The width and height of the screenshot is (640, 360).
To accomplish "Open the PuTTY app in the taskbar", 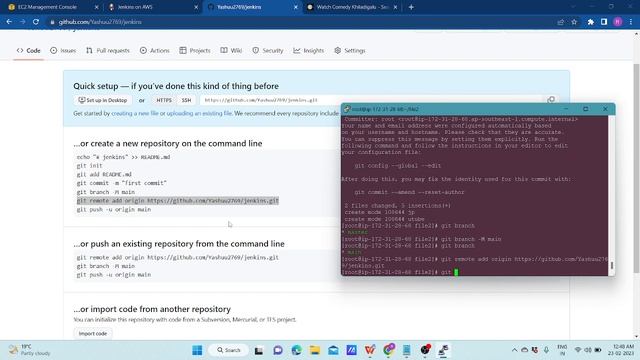I will 443,350.
